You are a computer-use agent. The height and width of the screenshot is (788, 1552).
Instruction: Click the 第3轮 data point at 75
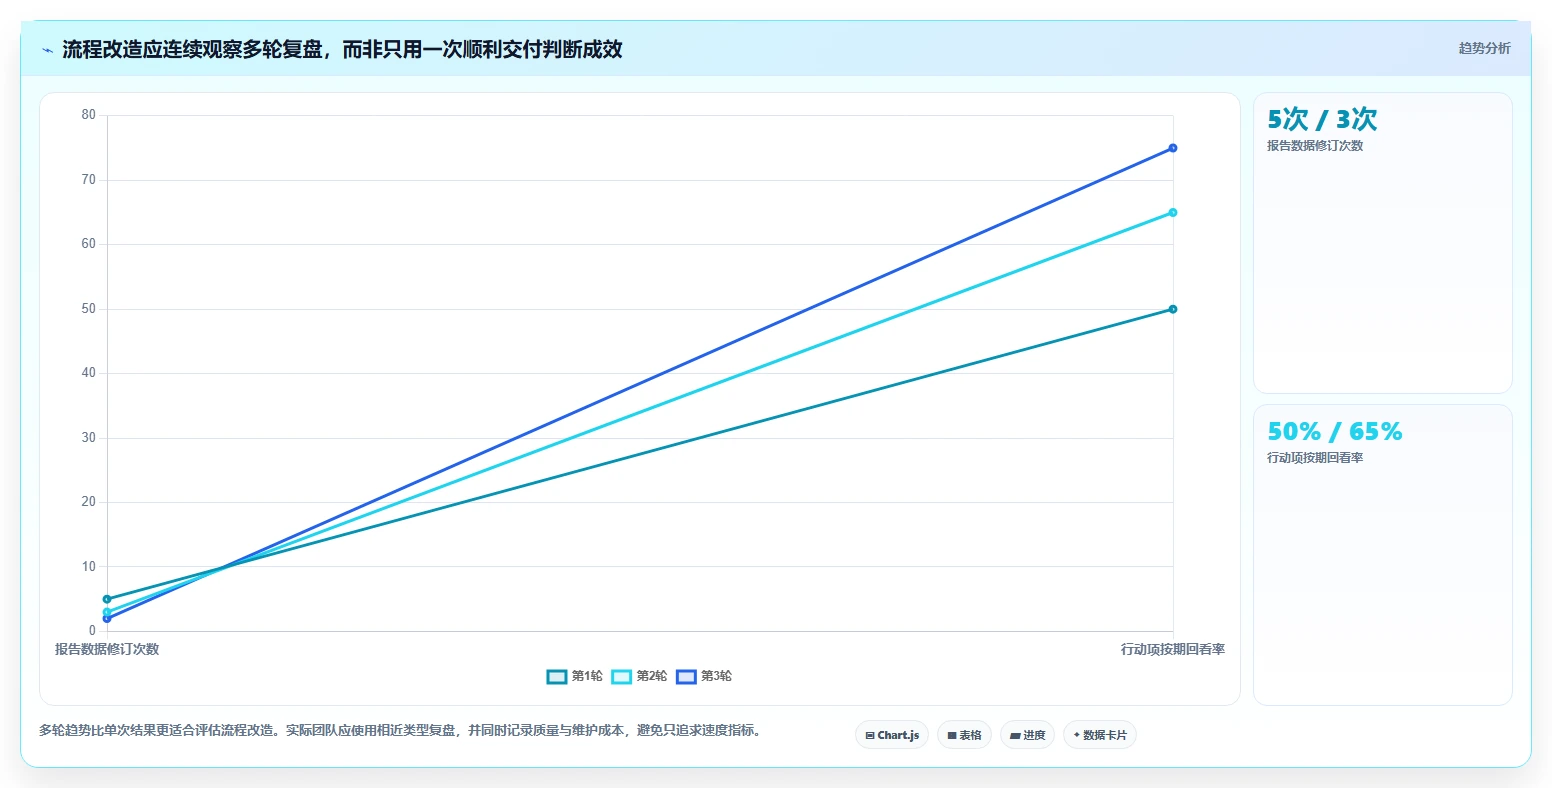tap(1173, 148)
